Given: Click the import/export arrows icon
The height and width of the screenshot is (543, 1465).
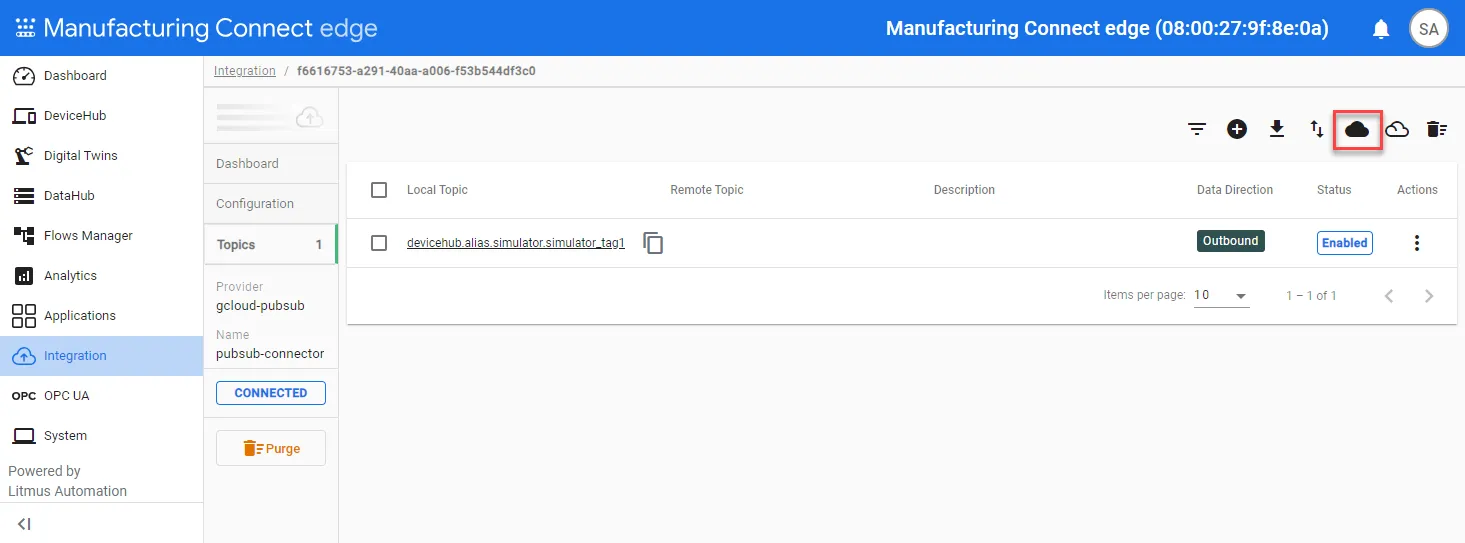Looking at the screenshot, I should pos(1317,129).
